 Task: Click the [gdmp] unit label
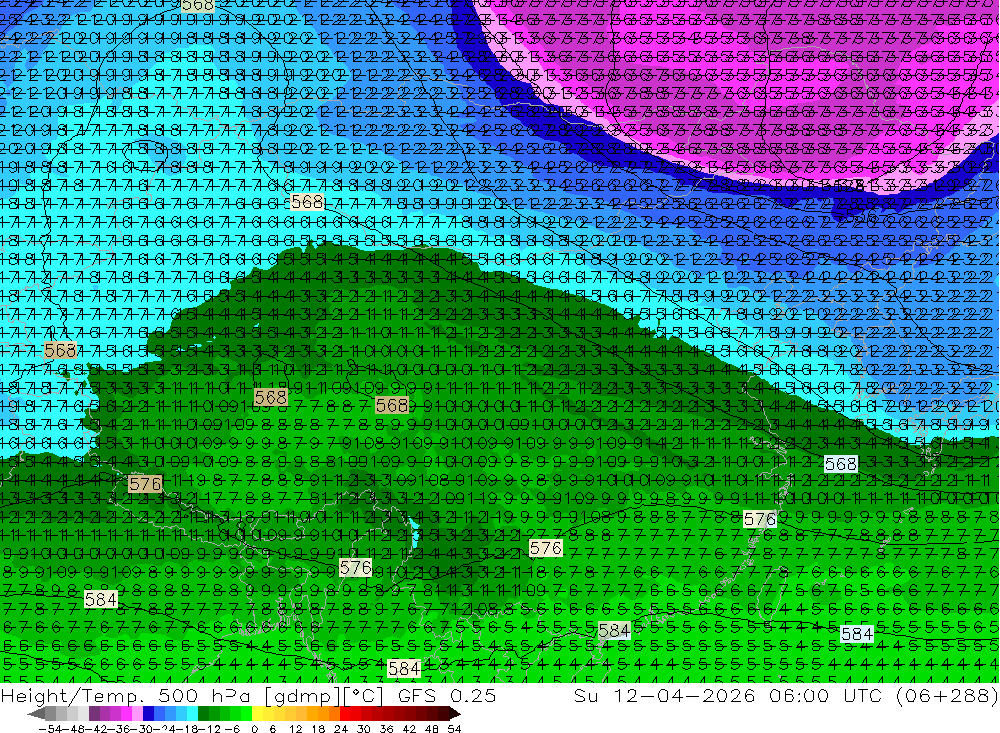[302, 696]
